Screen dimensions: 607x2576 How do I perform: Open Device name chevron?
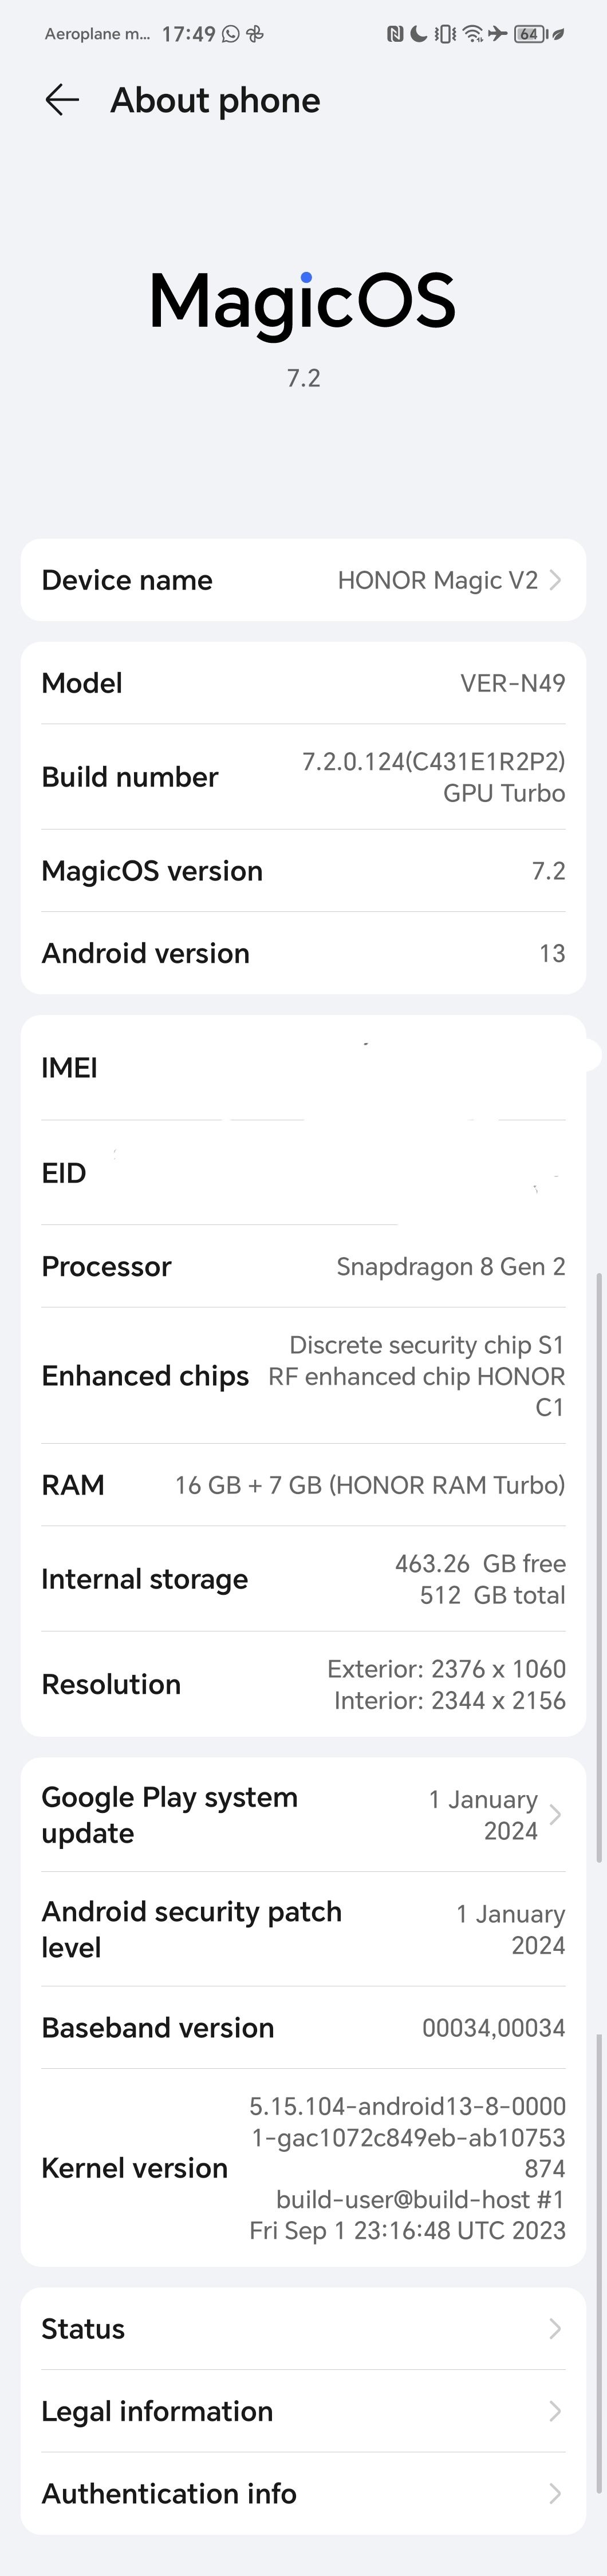[x=555, y=580]
